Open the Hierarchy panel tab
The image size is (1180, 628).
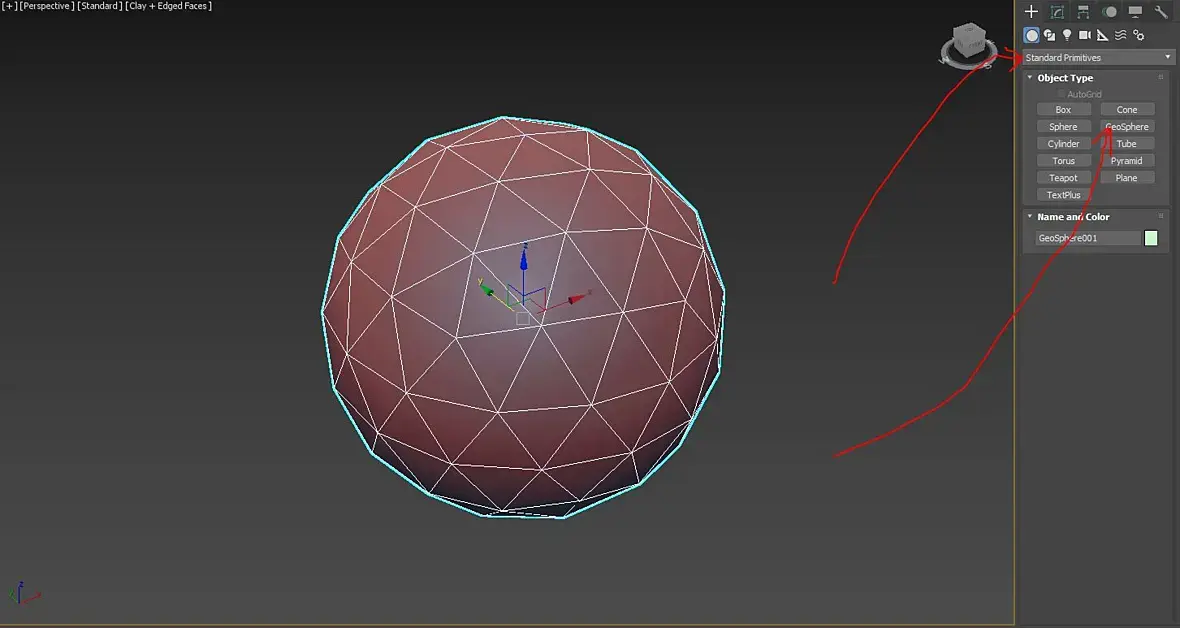point(1083,11)
